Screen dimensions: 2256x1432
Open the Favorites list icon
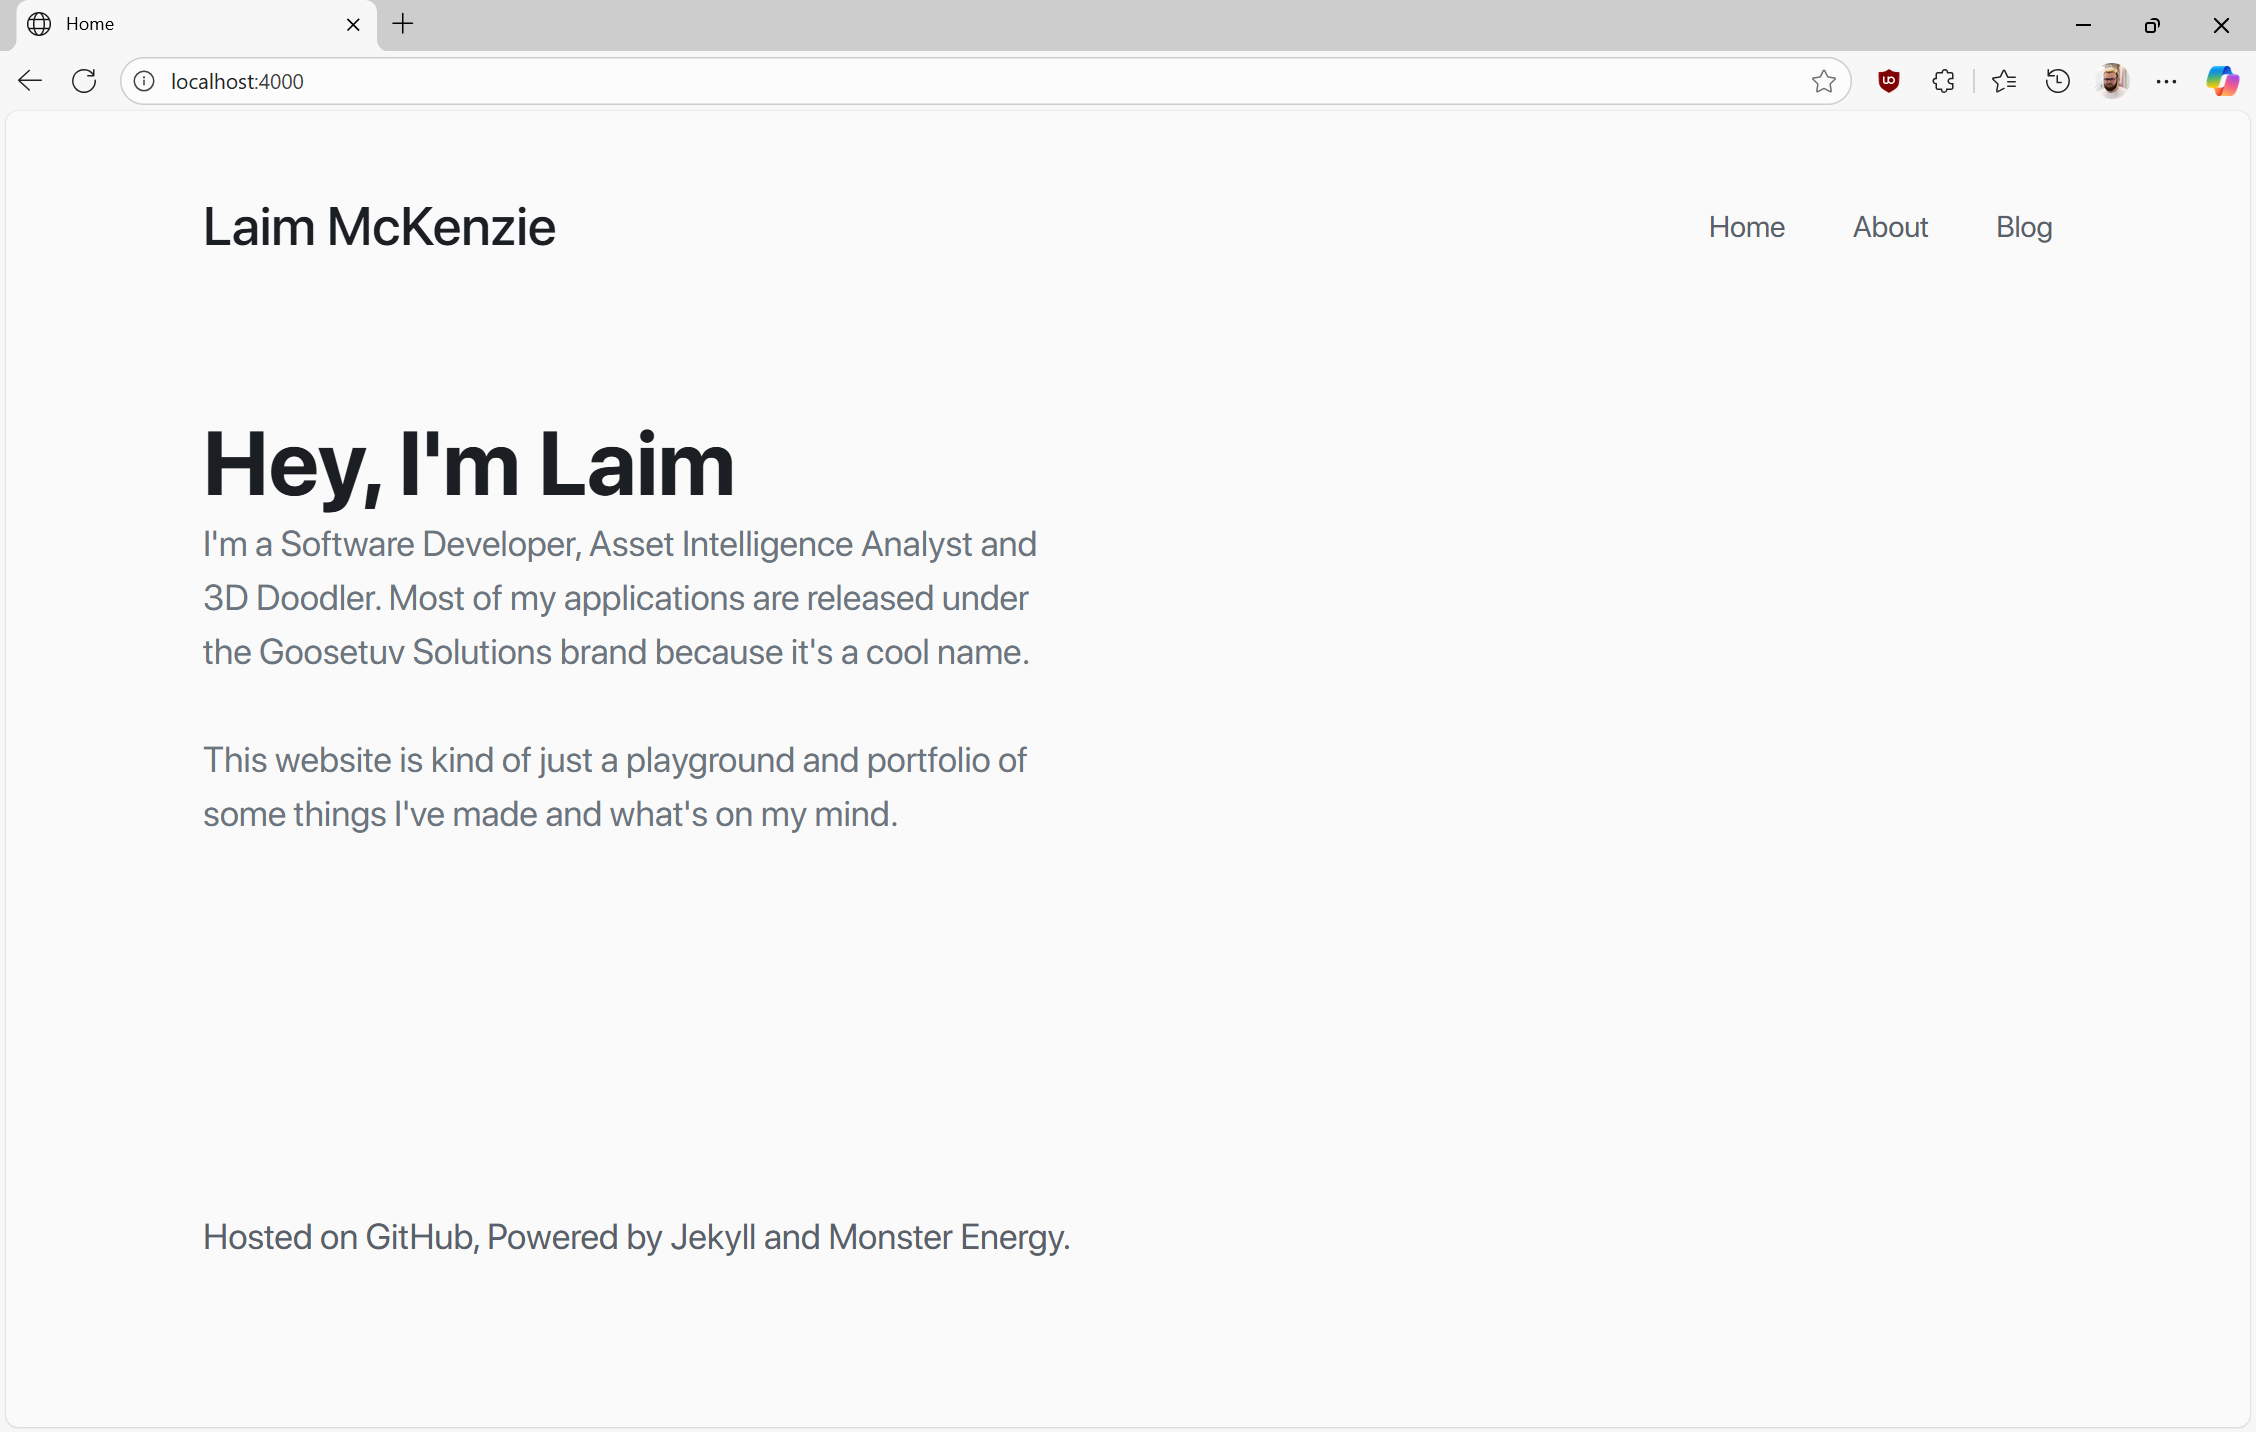click(x=2003, y=81)
